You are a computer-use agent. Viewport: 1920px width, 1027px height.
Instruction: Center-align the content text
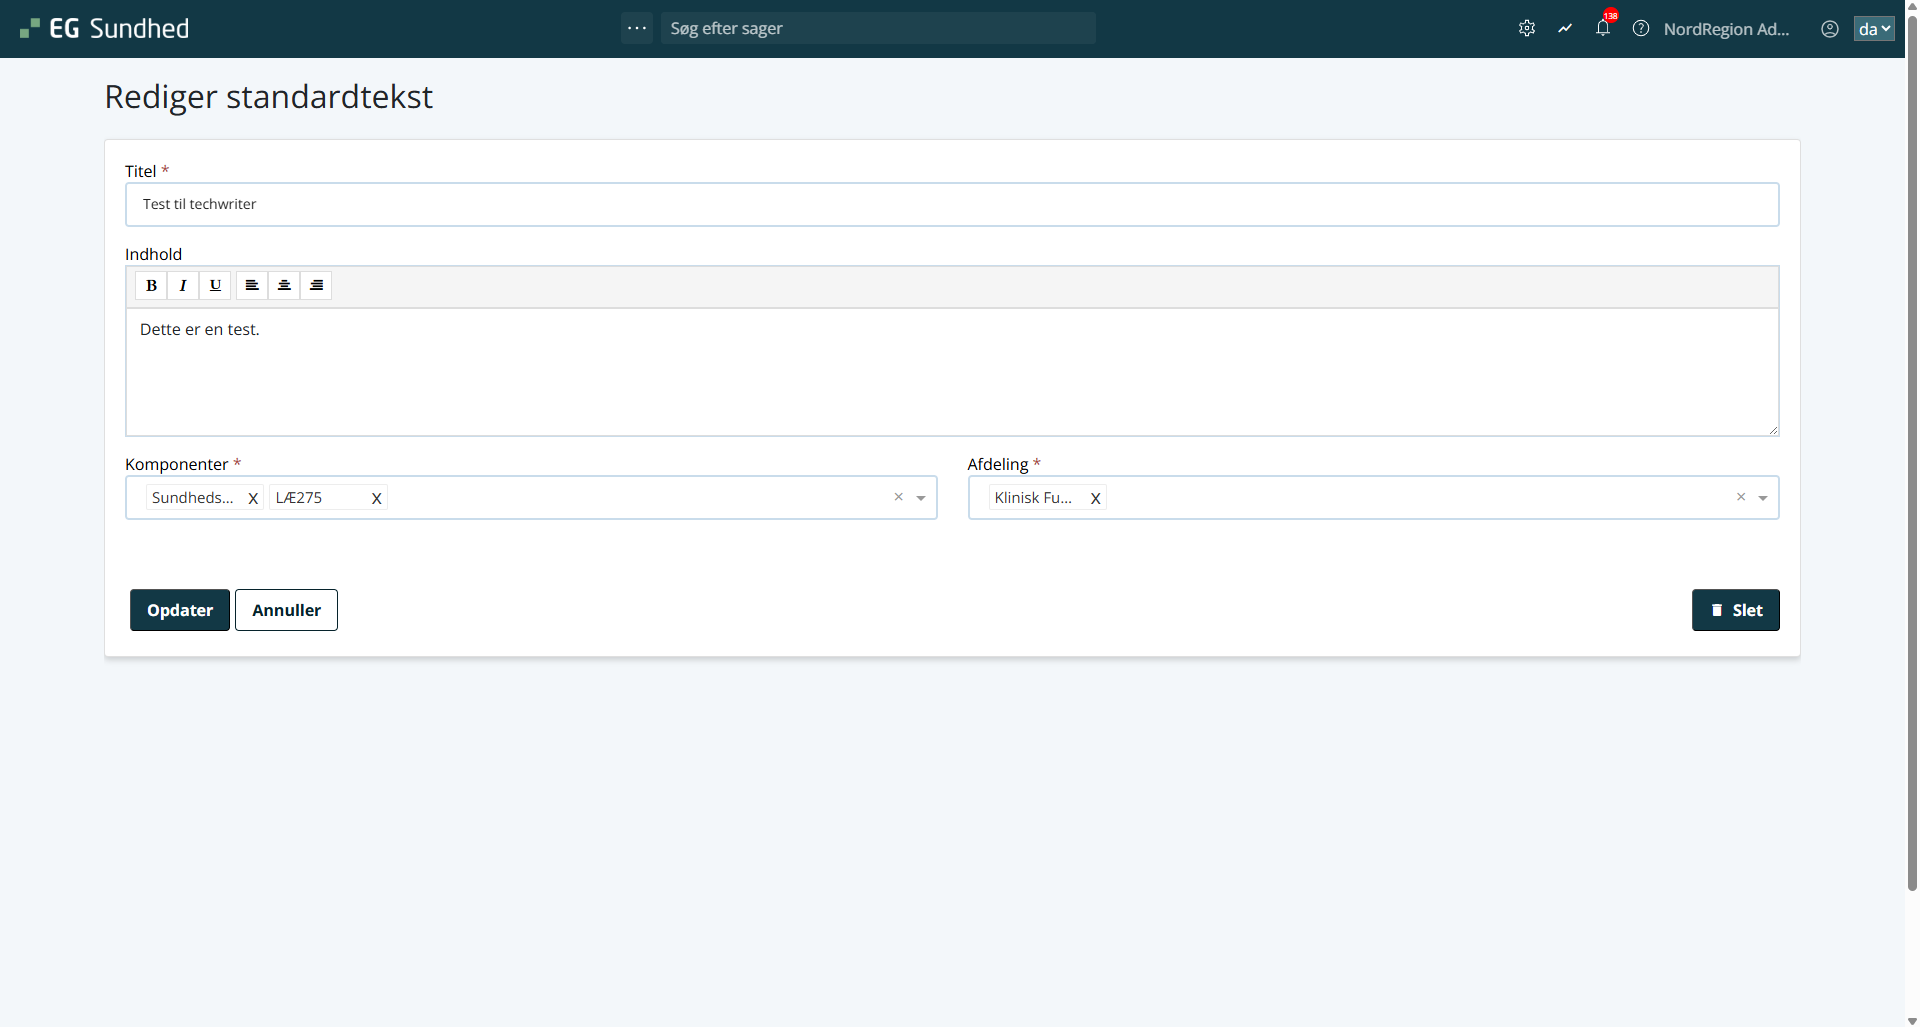(x=284, y=286)
